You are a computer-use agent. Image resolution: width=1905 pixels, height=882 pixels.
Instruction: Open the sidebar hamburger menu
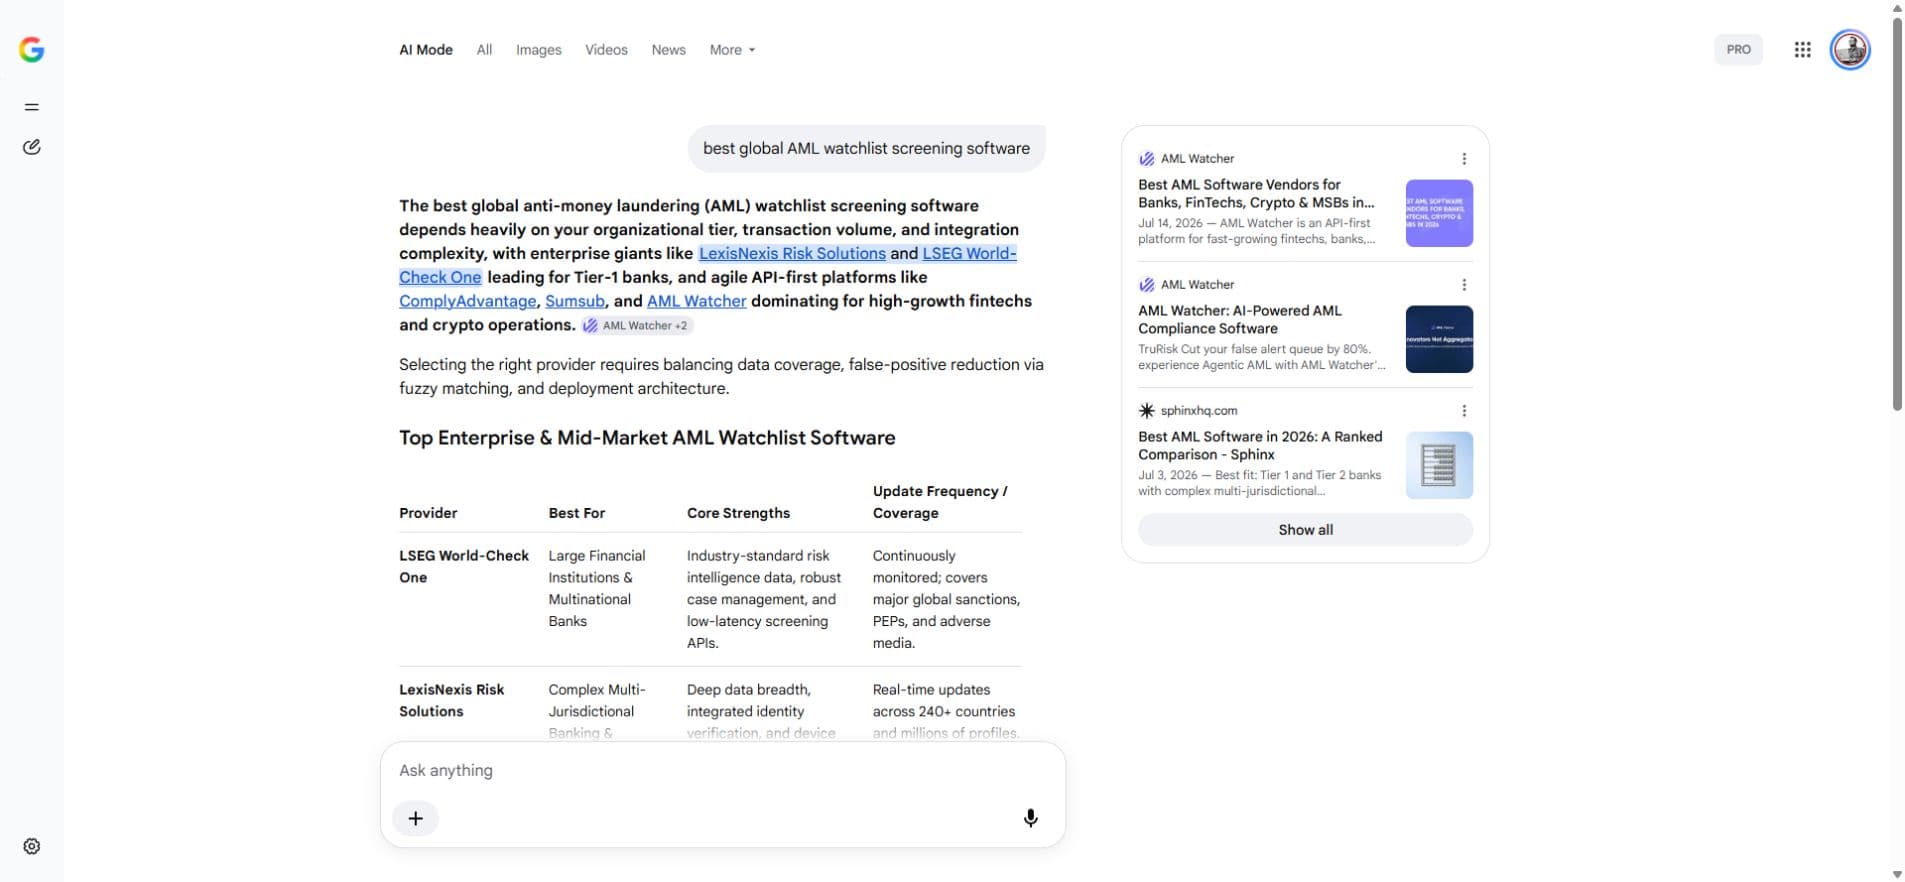(x=32, y=107)
